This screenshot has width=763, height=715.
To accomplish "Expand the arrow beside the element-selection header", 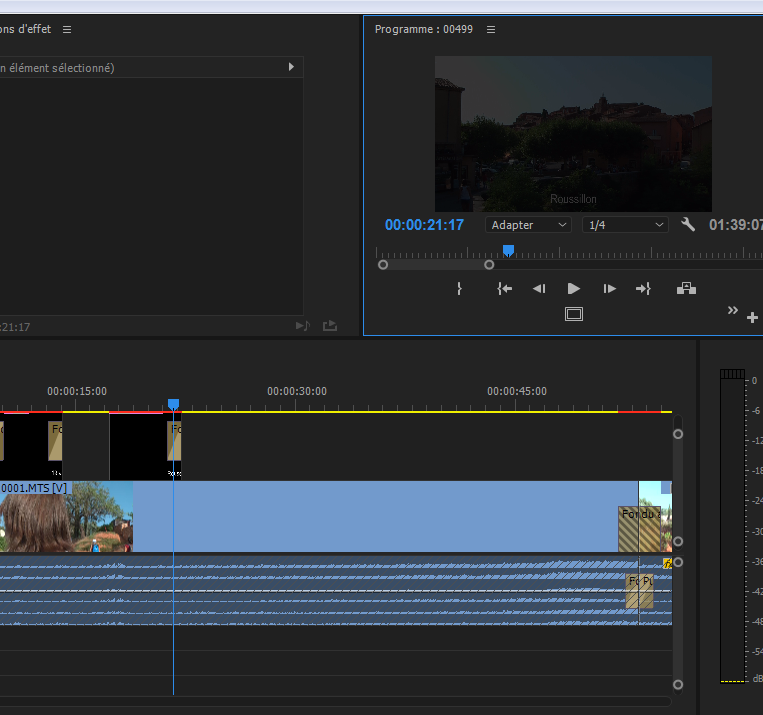I will click(291, 67).
